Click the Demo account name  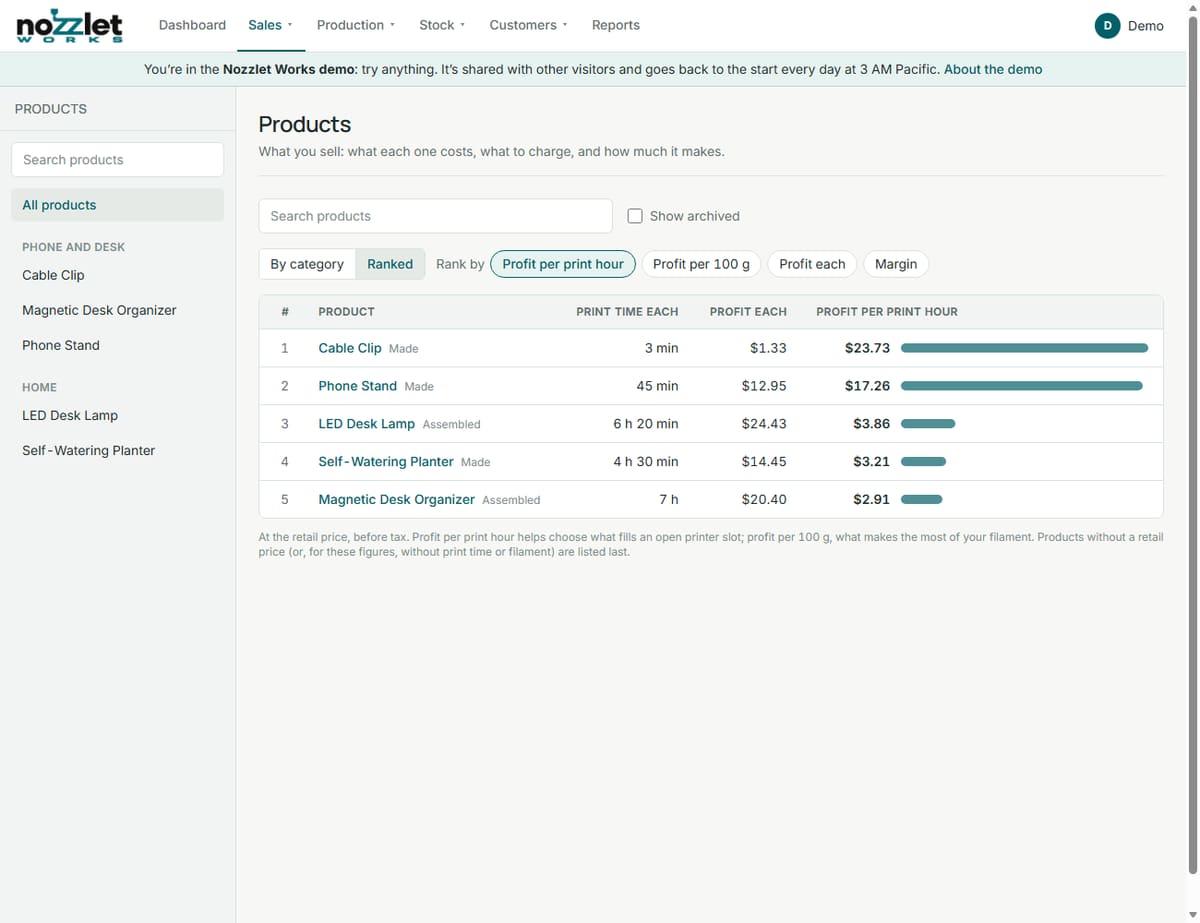click(x=1146, y=26)
